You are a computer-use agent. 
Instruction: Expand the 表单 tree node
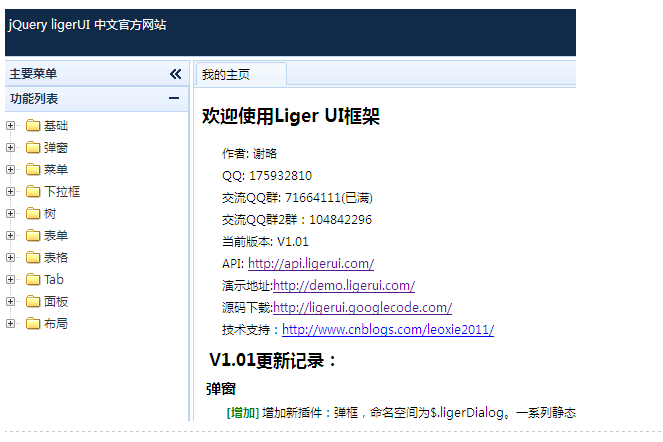point(11,236)
